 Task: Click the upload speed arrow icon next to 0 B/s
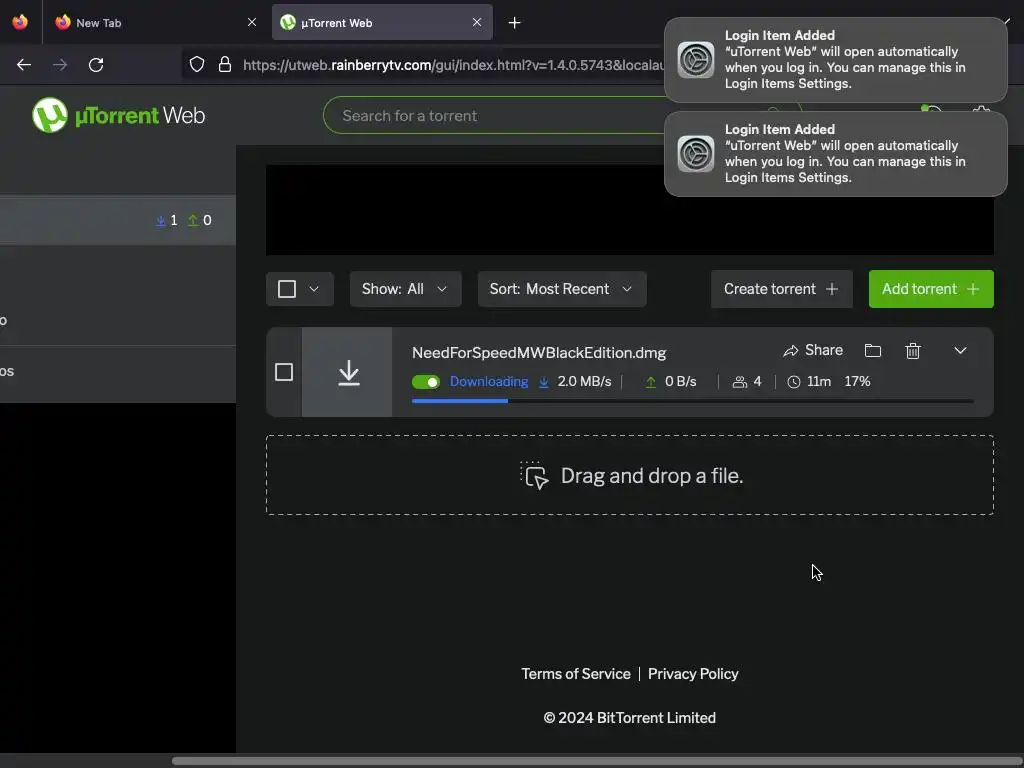pos(650,382)
